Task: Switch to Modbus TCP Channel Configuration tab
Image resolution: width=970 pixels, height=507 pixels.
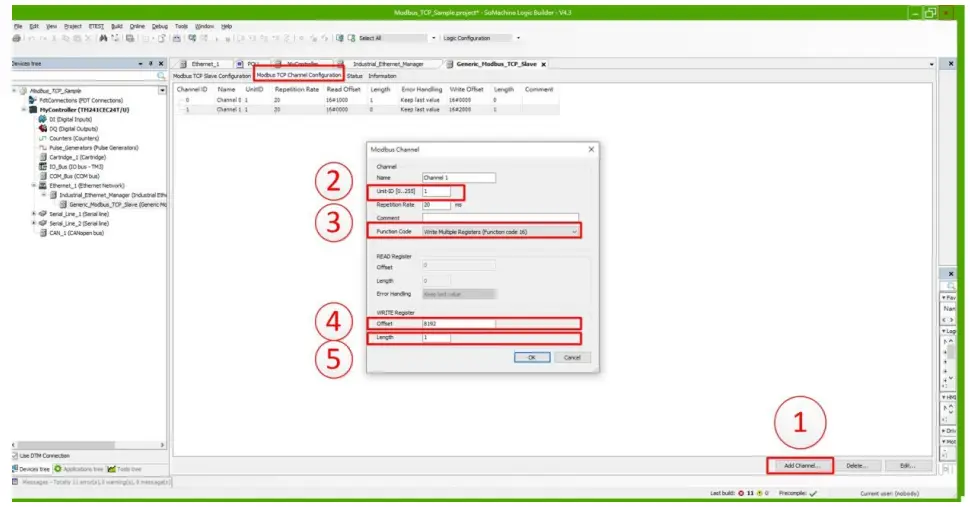Action: coord(299,75)
